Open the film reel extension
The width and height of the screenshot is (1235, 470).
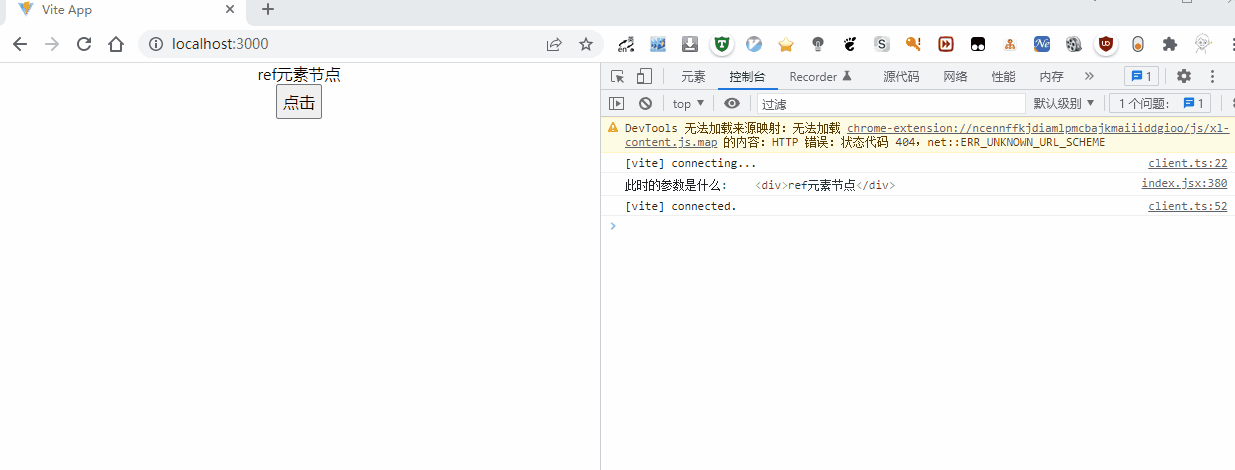pos(1073,44)
